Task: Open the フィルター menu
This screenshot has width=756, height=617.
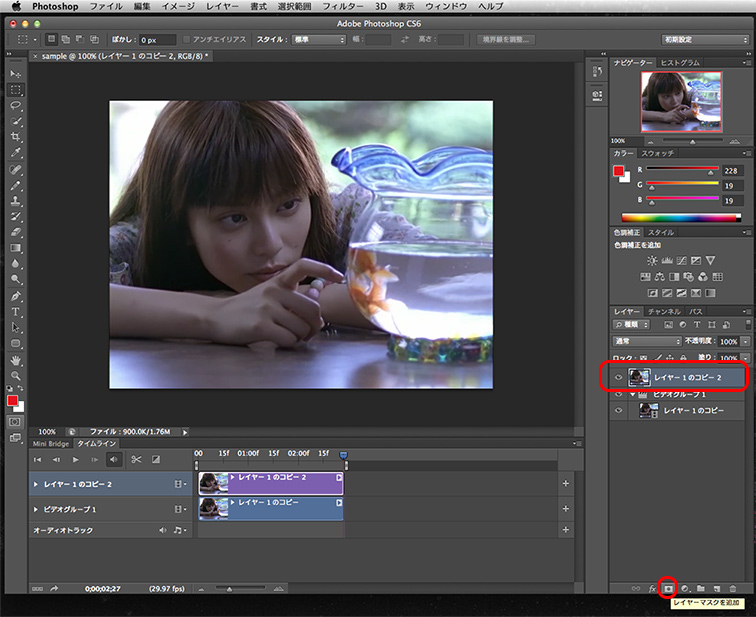Action: pyautogui.click(x=343, y=6)
